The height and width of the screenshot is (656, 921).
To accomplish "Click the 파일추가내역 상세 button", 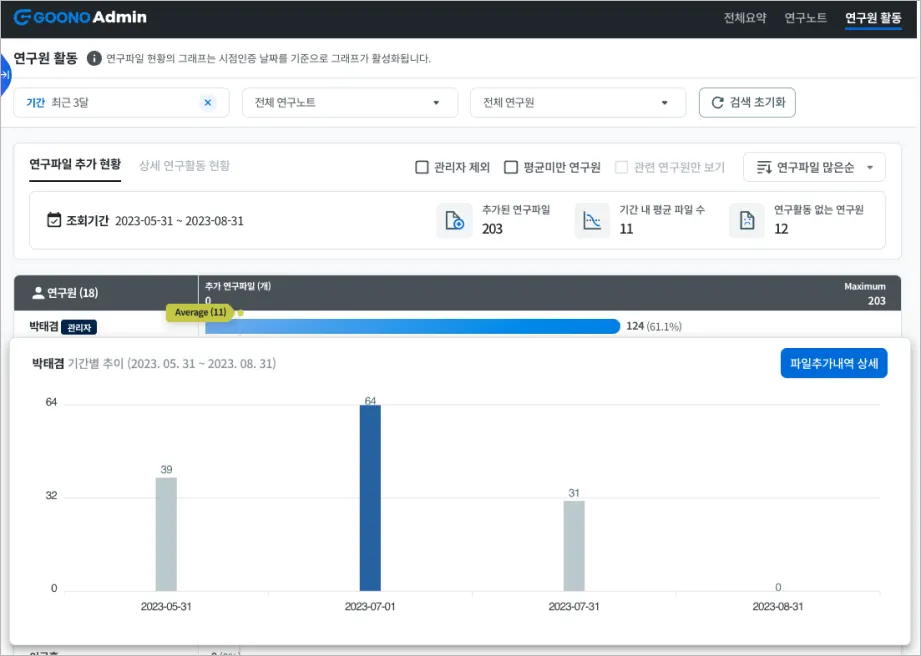I will coord(834,363).
